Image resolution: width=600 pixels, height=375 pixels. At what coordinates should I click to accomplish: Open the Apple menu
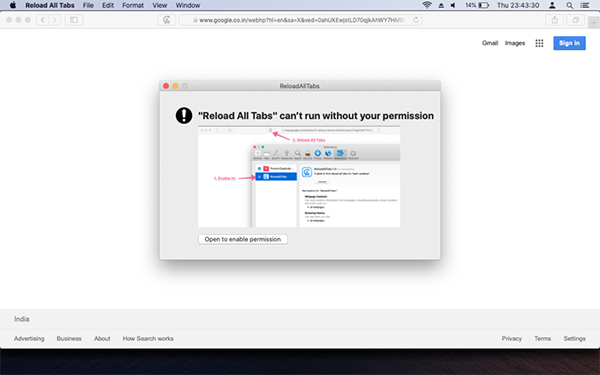pyautogui.click(x=13, y=5)
